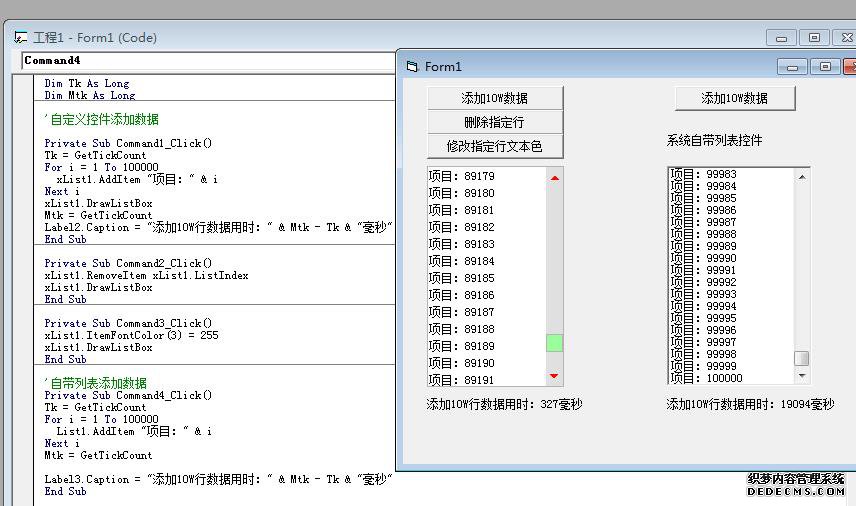Click system listbox scroll down arrow

[801, 376]
